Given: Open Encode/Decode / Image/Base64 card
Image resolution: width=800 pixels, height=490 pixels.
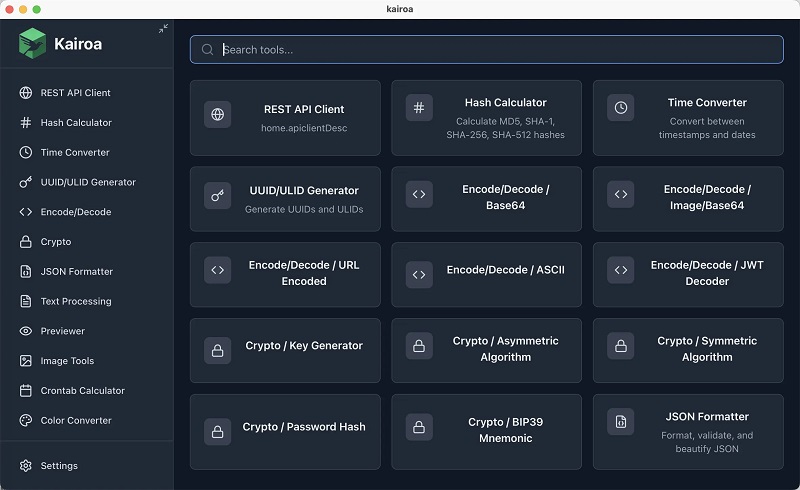Looking at the screenshot, I should pyautogui.click(x=688, y=199).
